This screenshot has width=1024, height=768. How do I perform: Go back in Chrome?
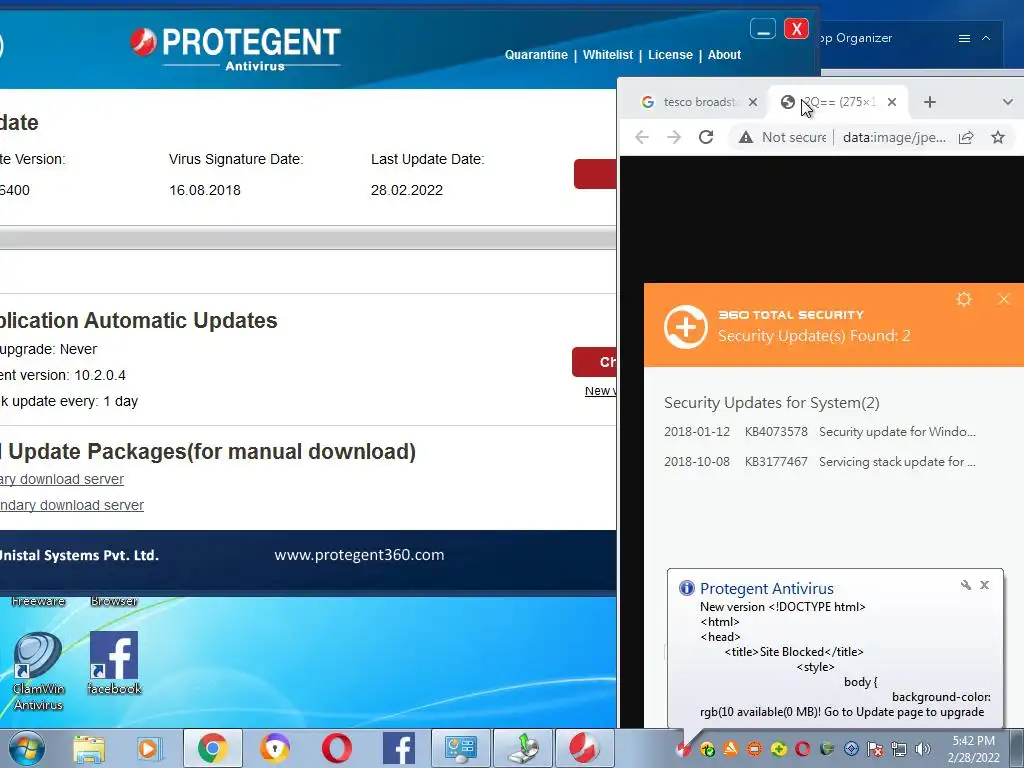pos(642,137)
